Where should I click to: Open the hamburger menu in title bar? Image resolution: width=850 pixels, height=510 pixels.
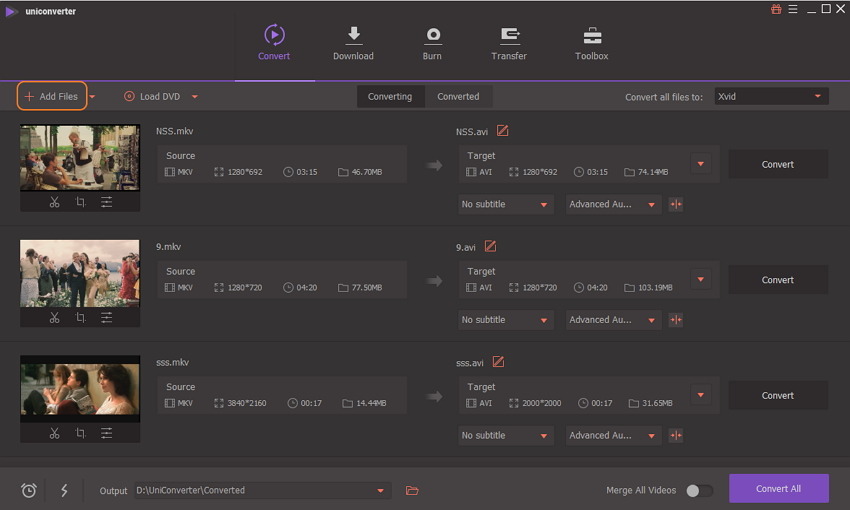[793, 9]
